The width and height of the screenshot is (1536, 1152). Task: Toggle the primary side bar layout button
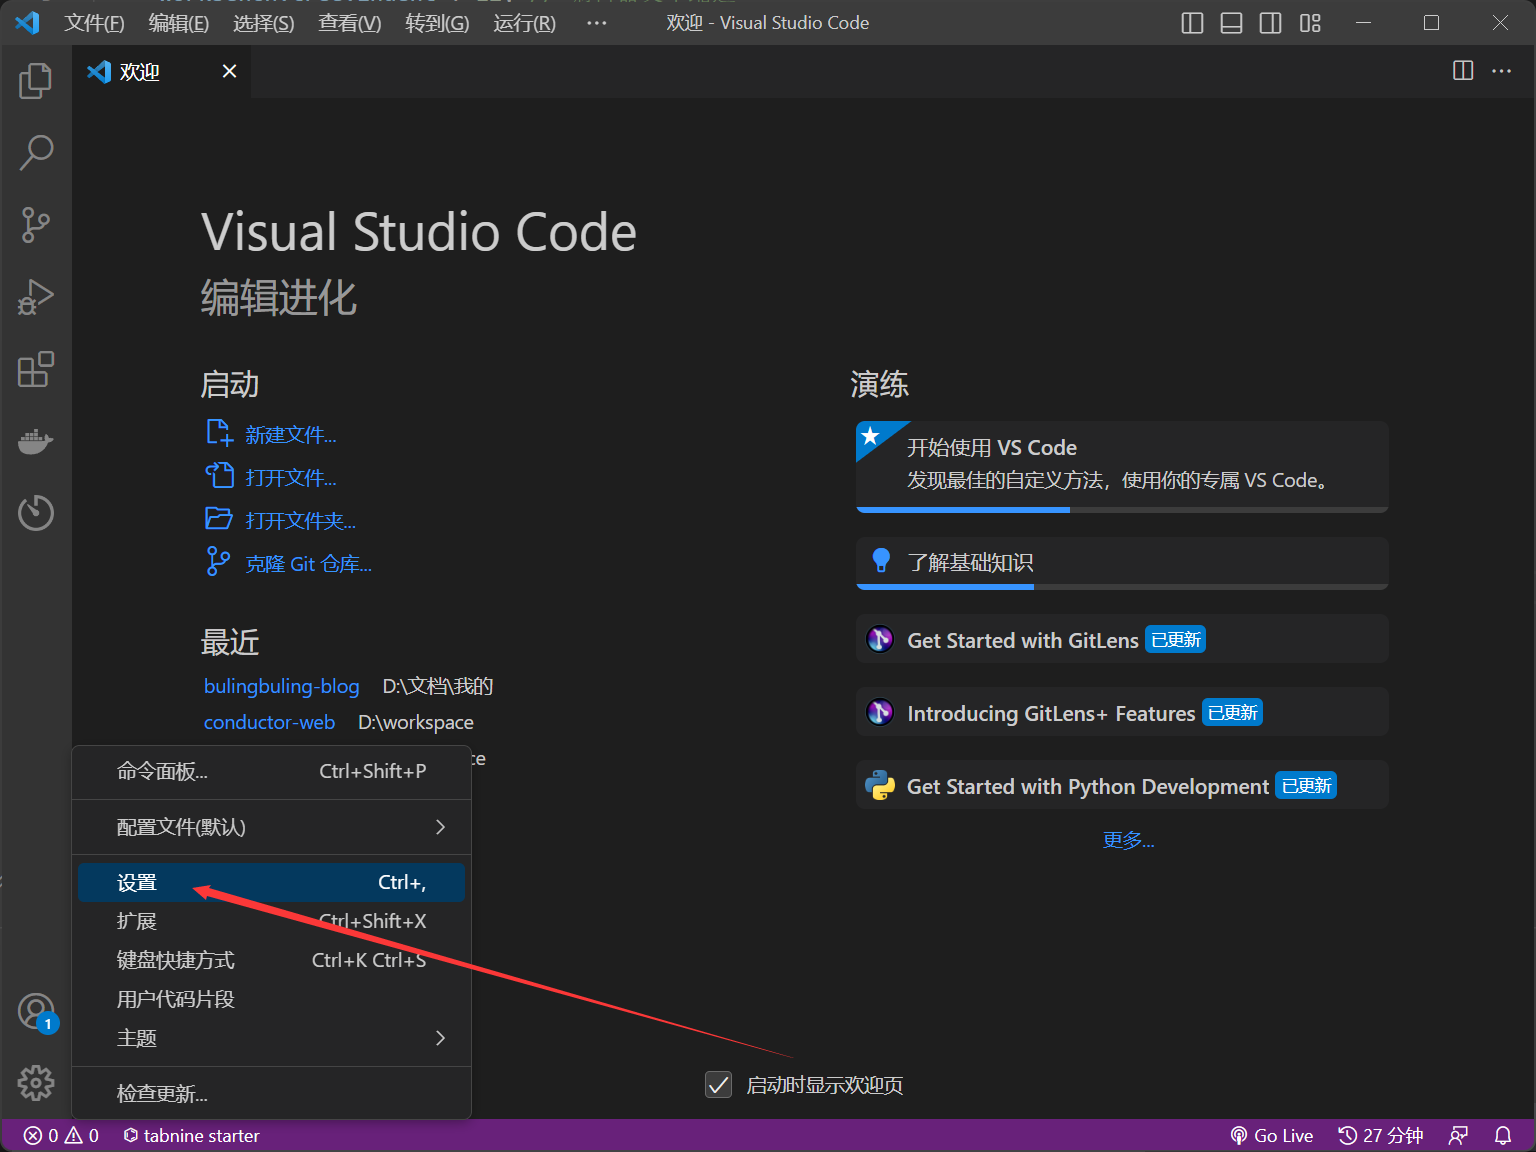click(1192, 23)
